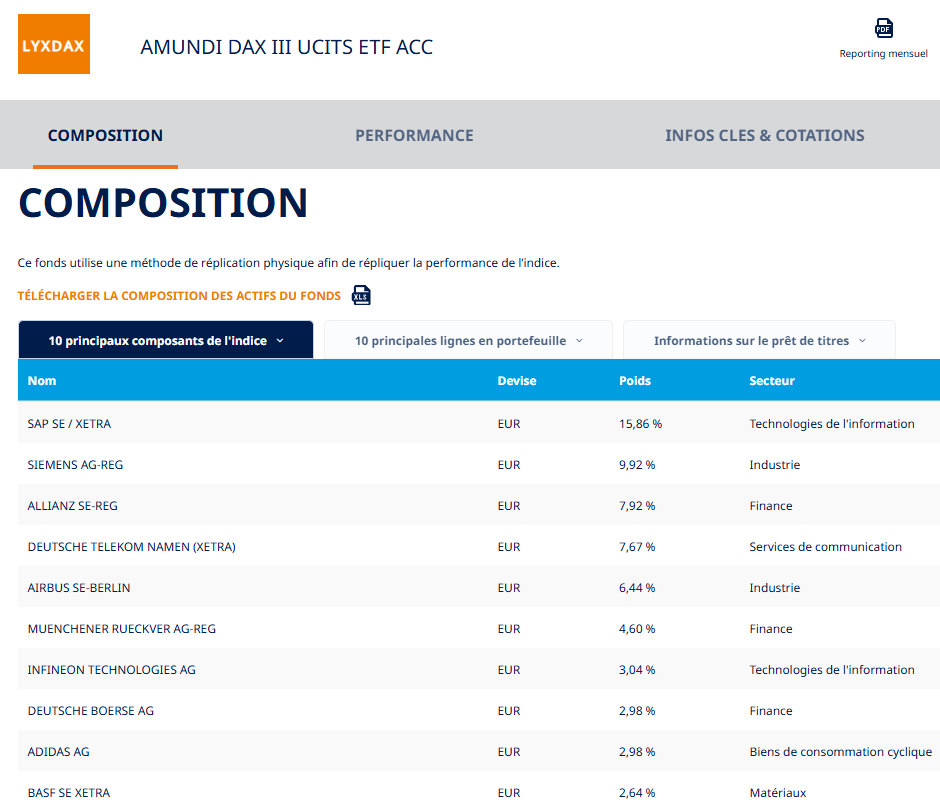The width and height of the screenshot is (940, 811).
Task: Select MUENCHENER RUECKVER AG-REG name
Action: pos(122,629)
